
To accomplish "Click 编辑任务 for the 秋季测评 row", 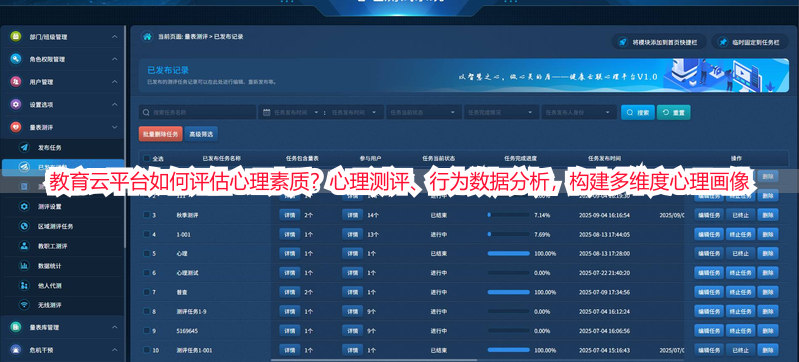I will point(709,215).
